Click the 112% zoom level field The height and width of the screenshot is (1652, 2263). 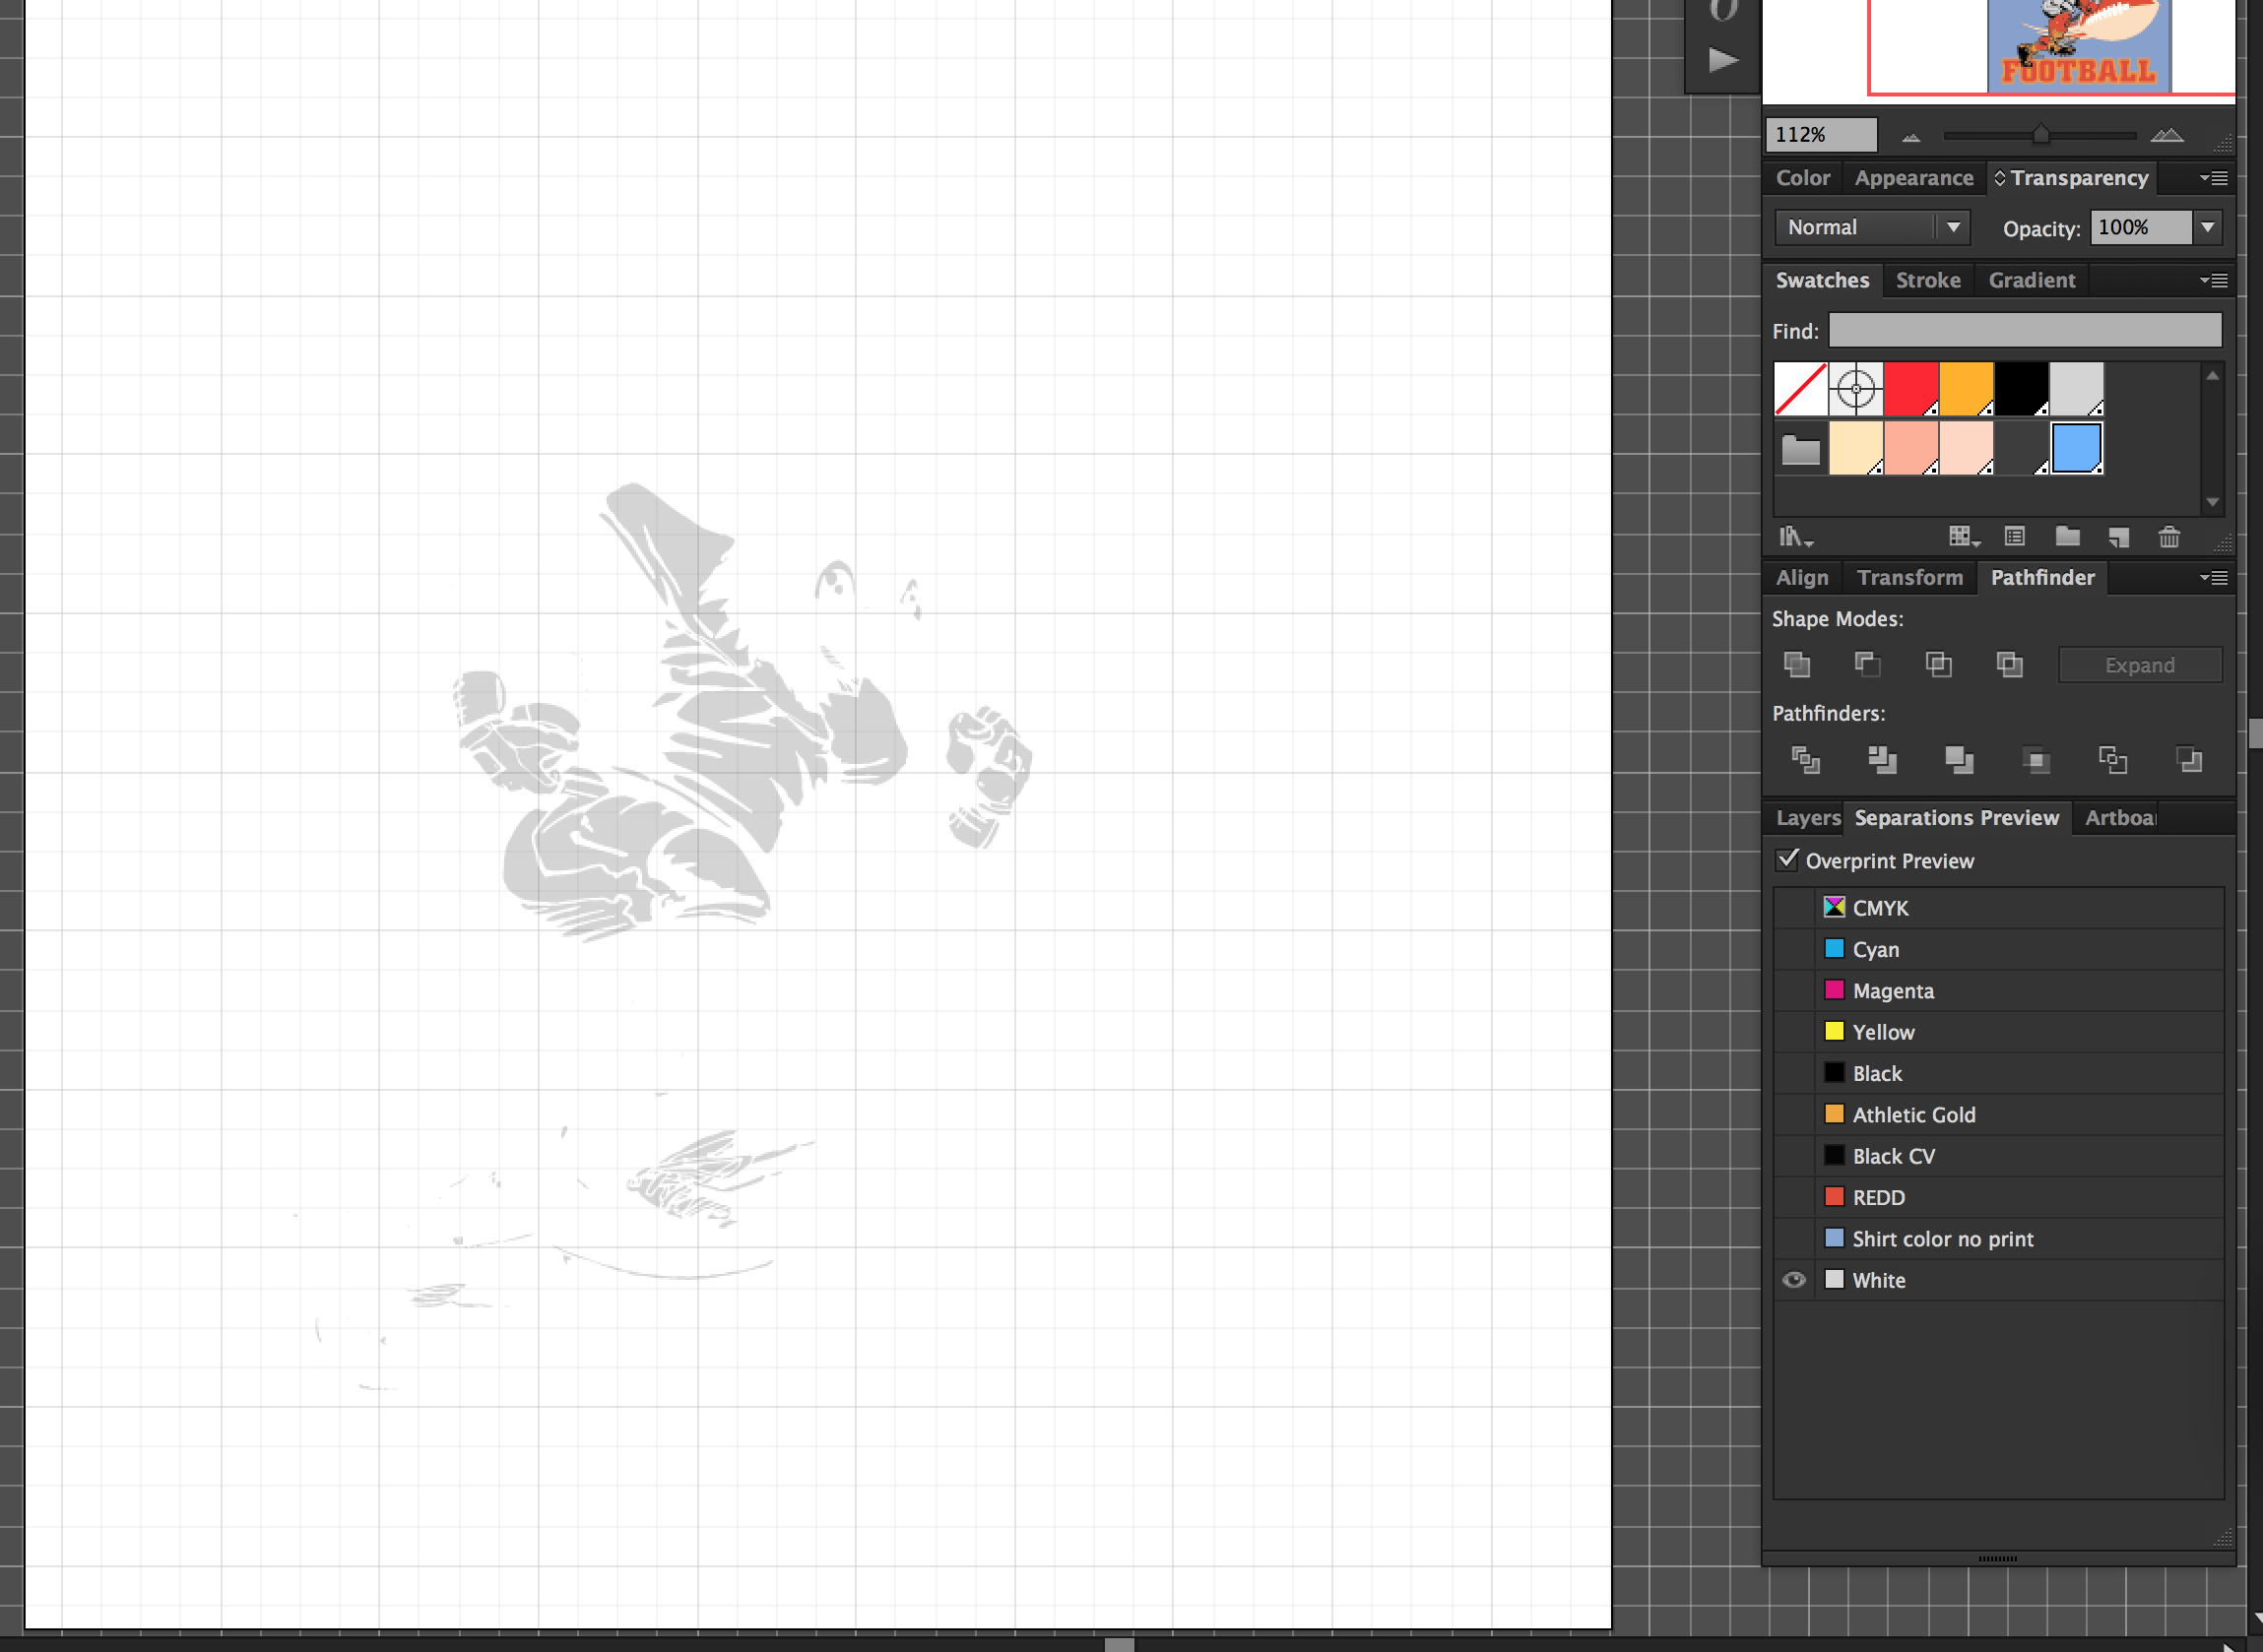(x=1820, y=135)
